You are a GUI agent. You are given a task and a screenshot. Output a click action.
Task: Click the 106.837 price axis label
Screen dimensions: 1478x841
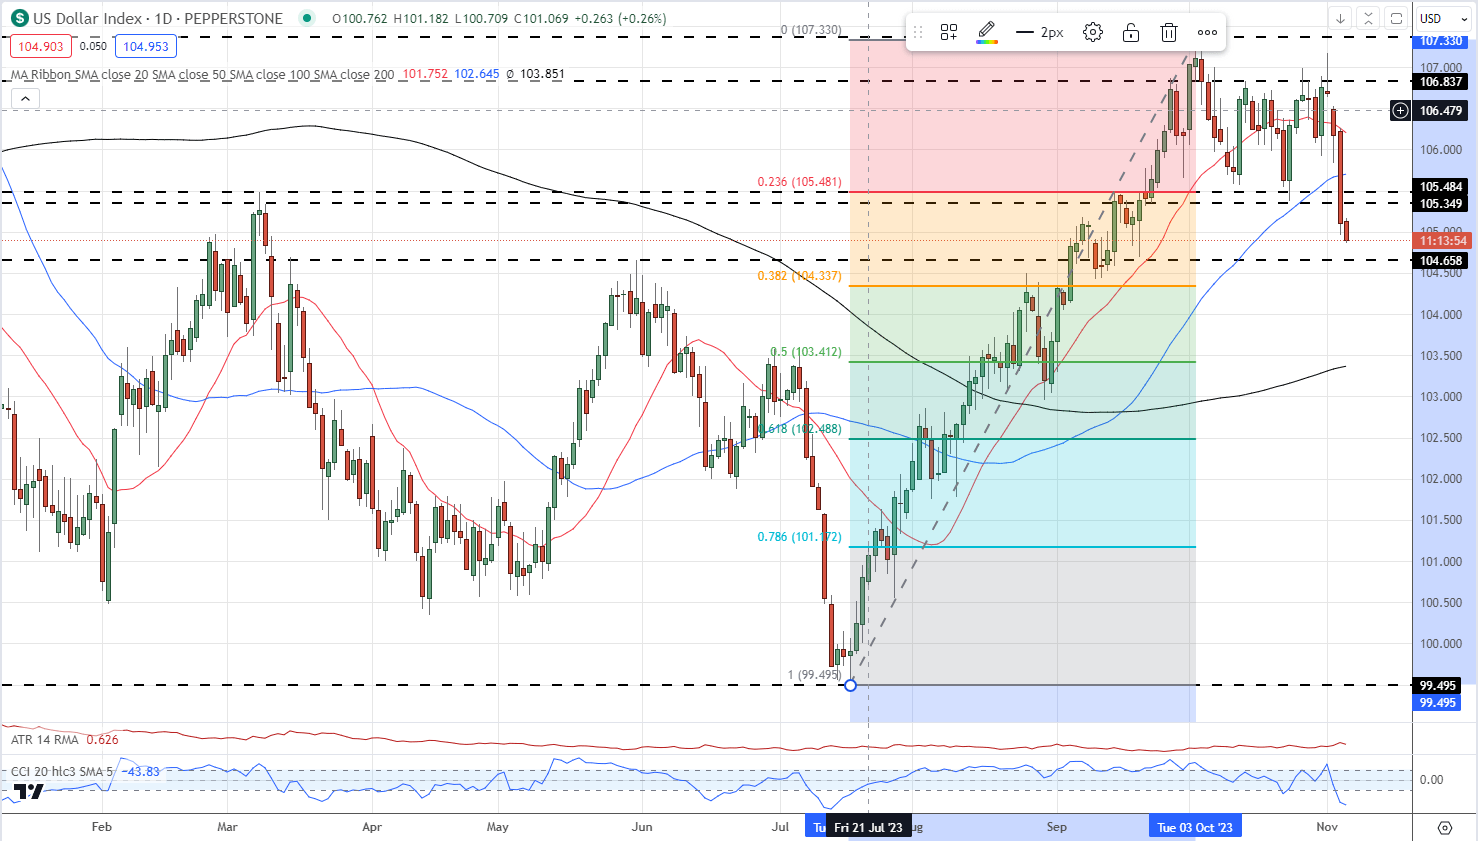click(x=1440, y=82)
